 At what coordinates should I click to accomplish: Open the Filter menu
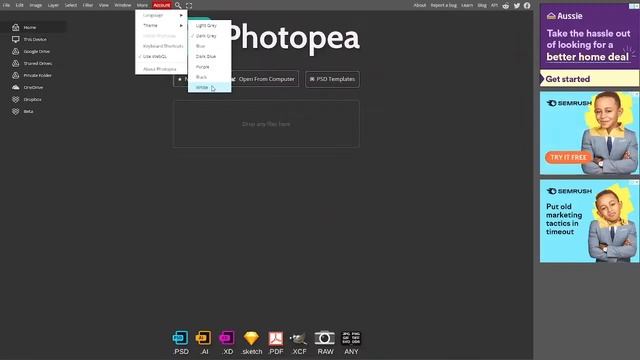(88, 5)
